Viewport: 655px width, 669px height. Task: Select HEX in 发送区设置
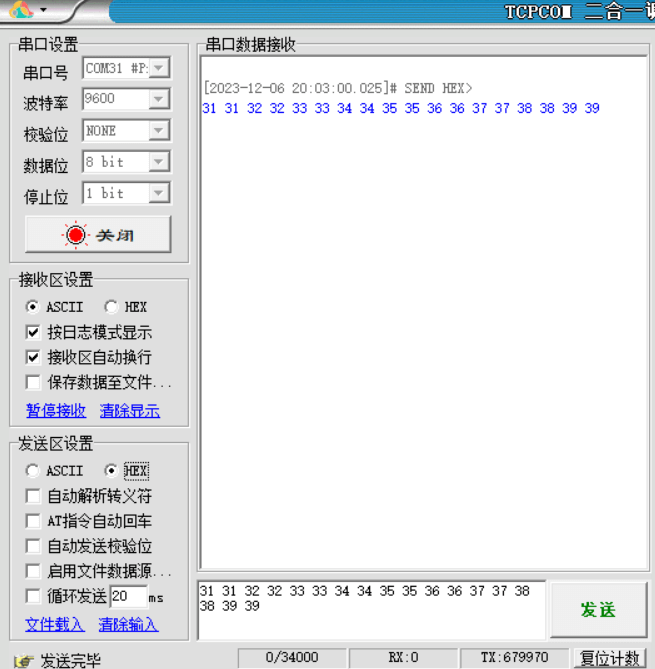(x=111, y=471)
